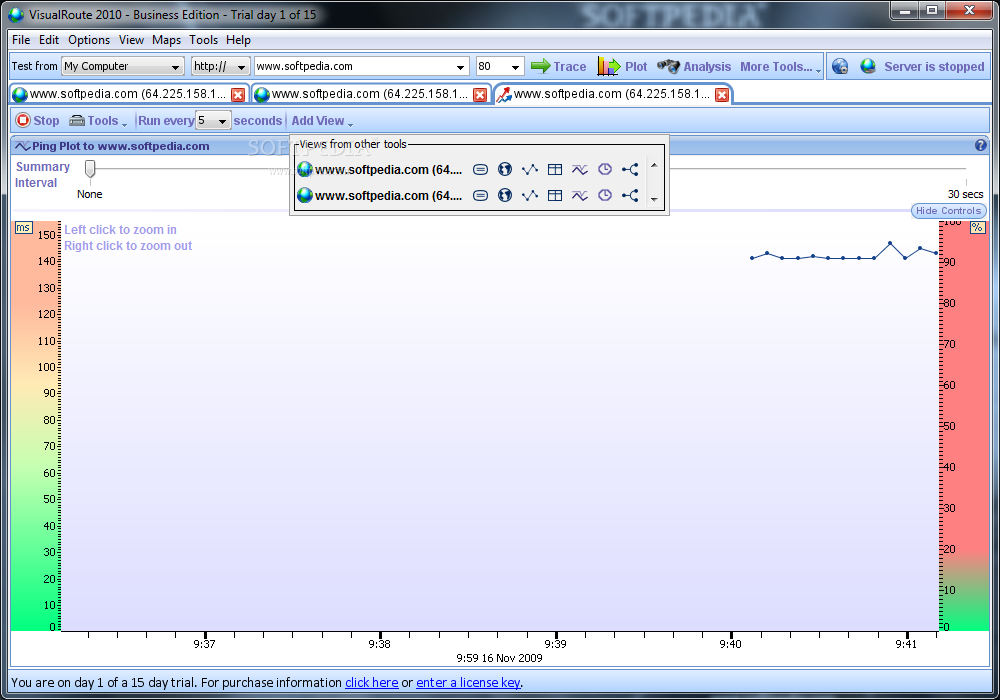Click the globe icon beside 'Server is stopped'
1000x700 pixels.
click(867, 66)
